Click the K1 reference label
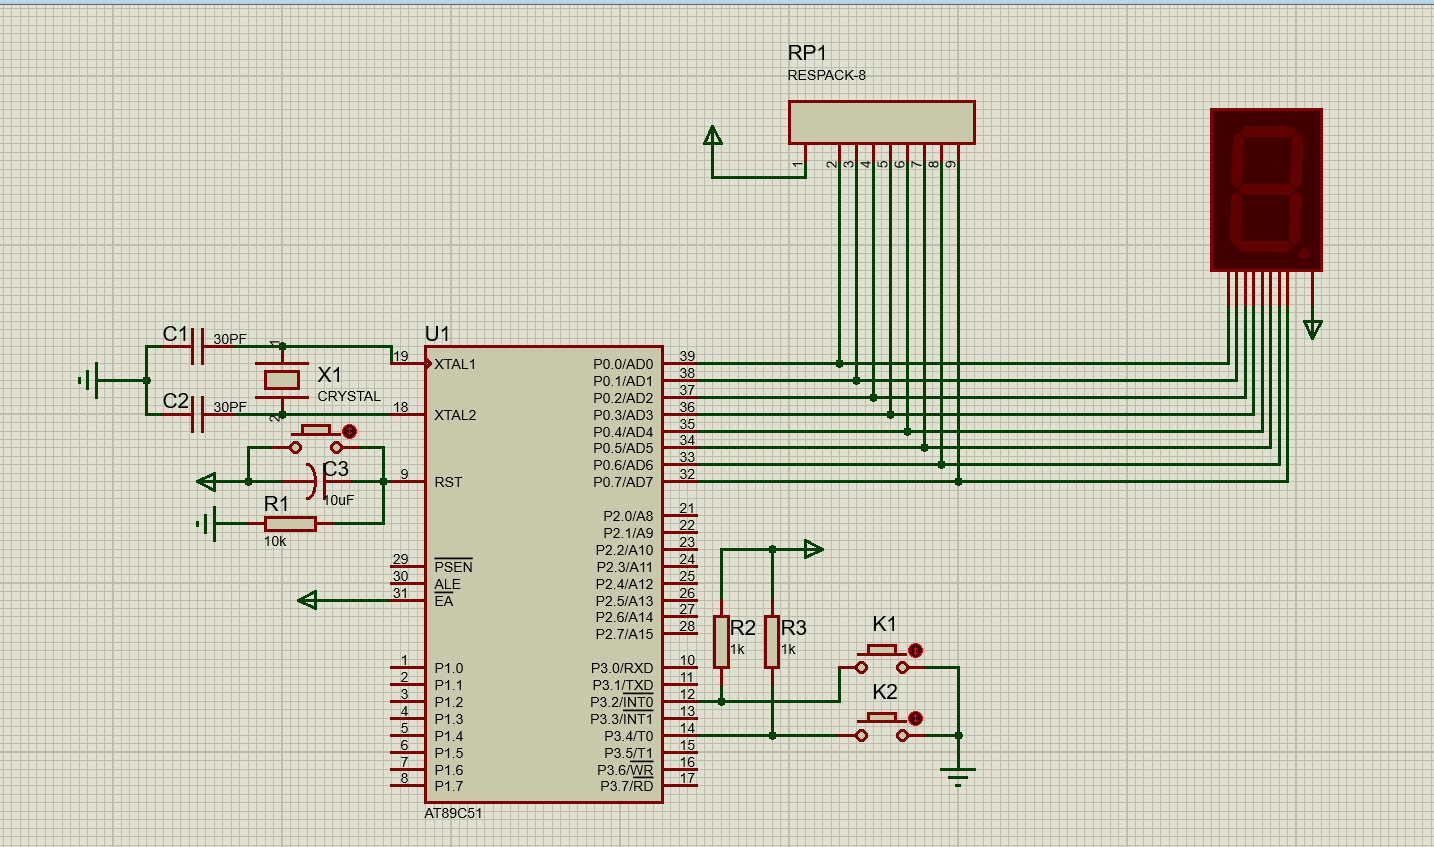Screen dimensions: 1434x847 (885, 624)
